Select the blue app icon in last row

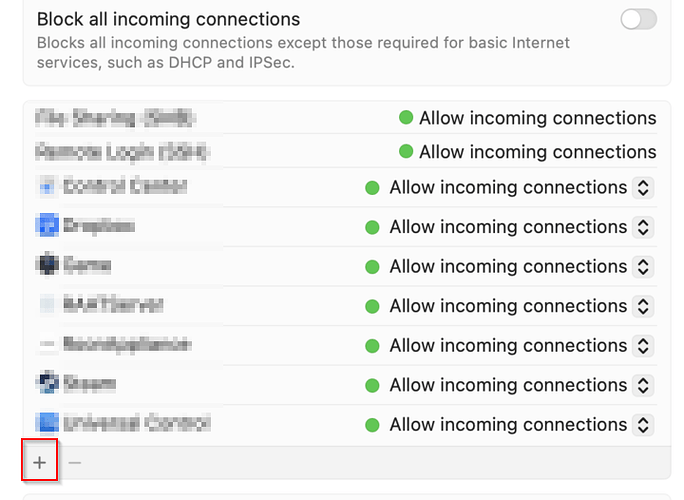[47, 423]
